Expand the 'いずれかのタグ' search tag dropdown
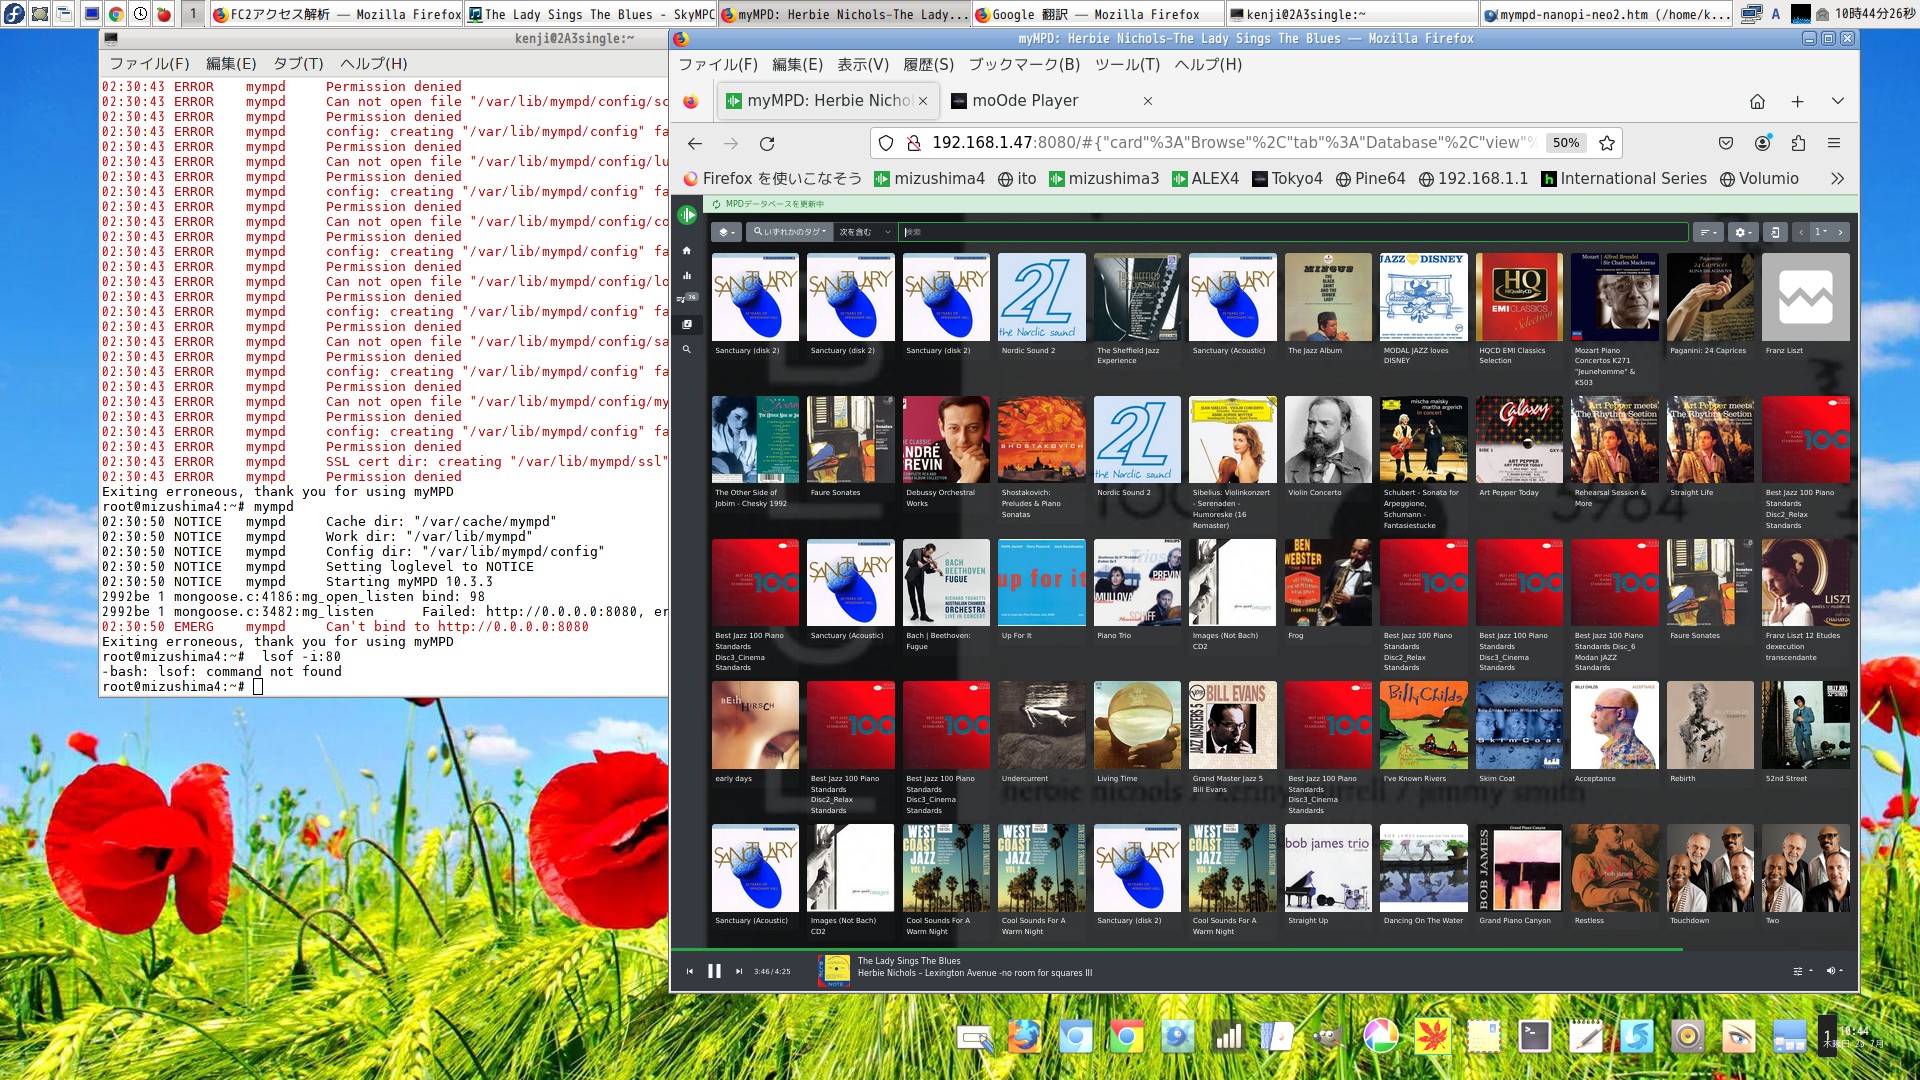This screenshot has width=1920, height=1080. click(789, 232)
